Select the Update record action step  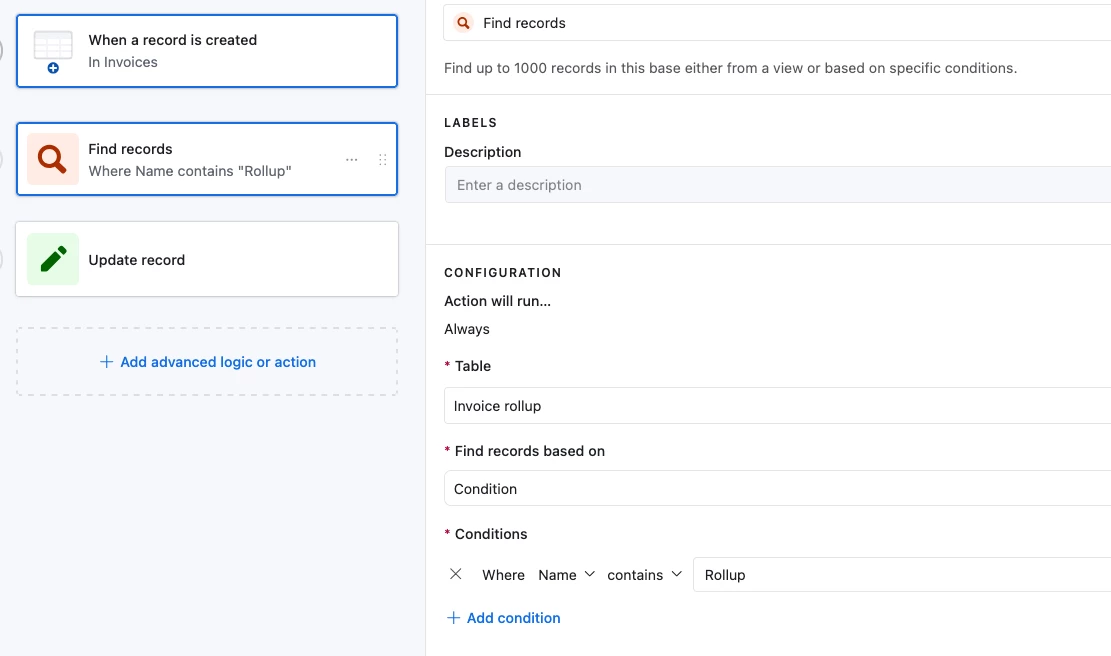point(207,260)
